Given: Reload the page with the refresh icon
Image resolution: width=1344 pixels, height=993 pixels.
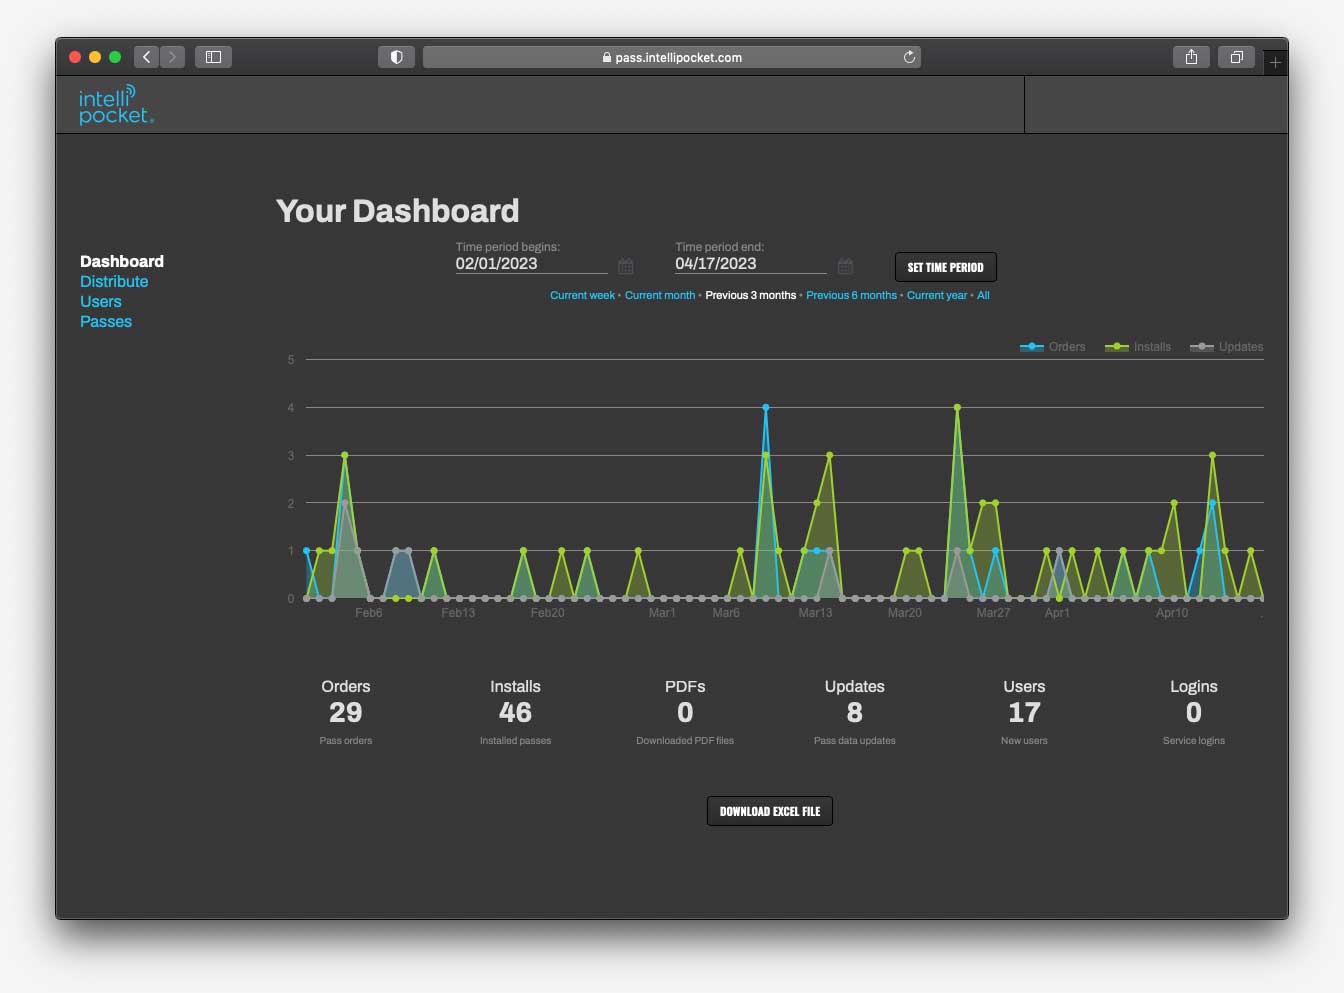Looking at the screenshot, I should tap(909, 57).
